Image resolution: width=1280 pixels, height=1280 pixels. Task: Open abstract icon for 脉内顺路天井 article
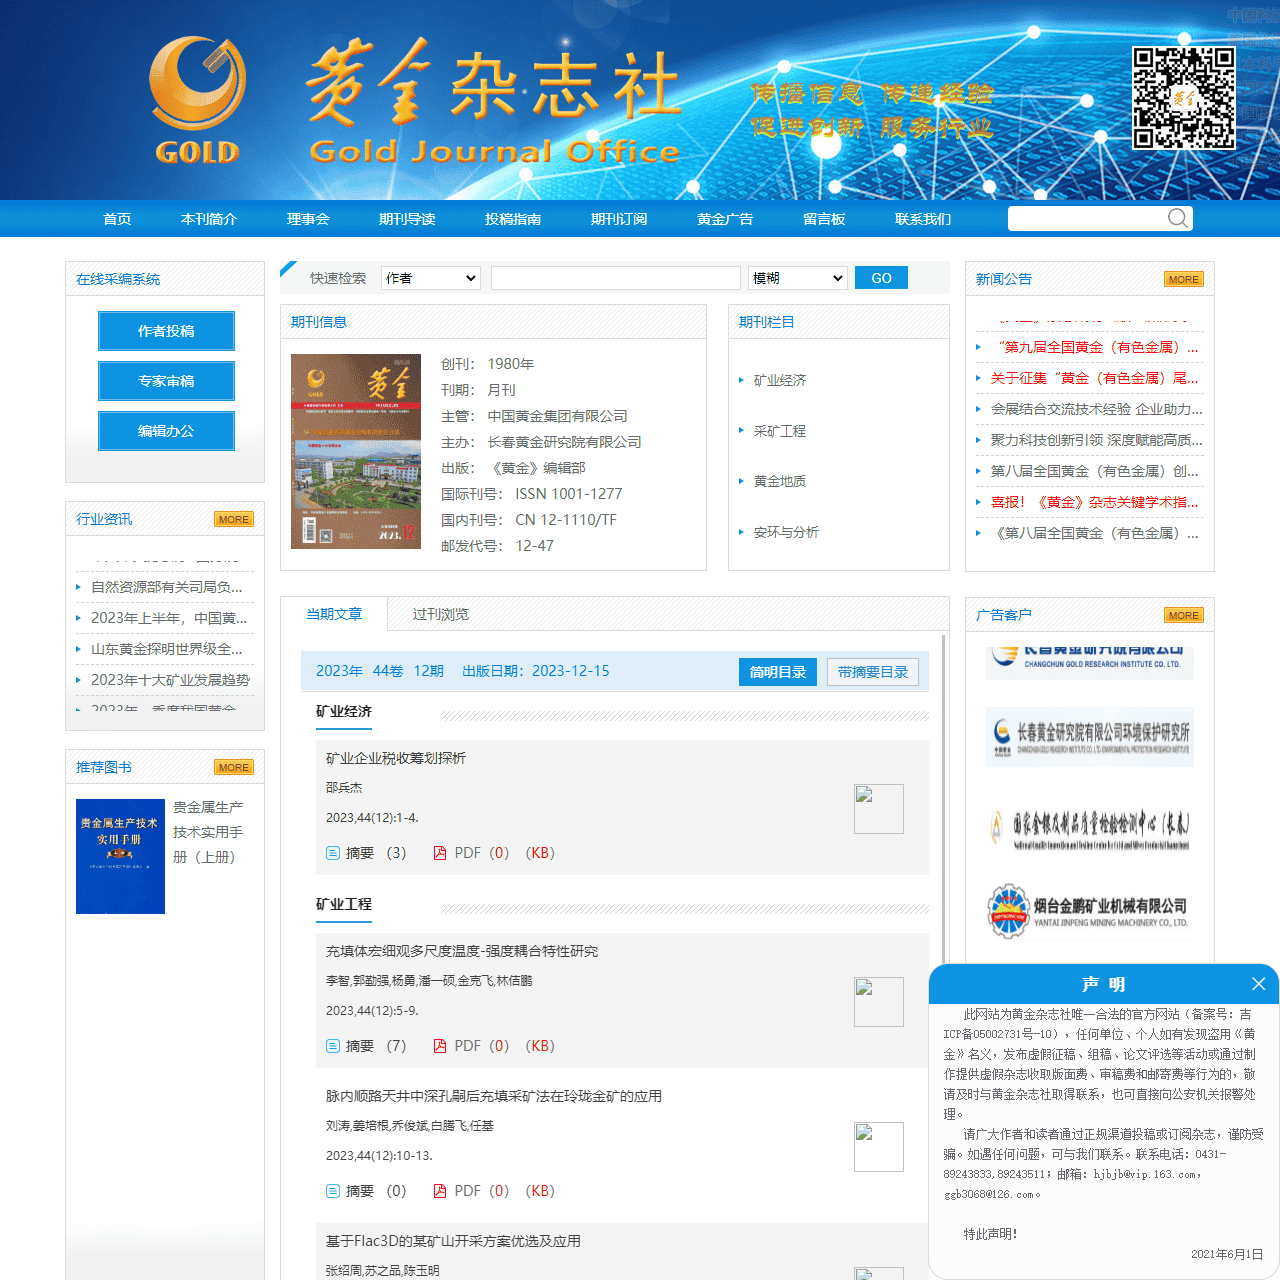tap(333, 1191)
